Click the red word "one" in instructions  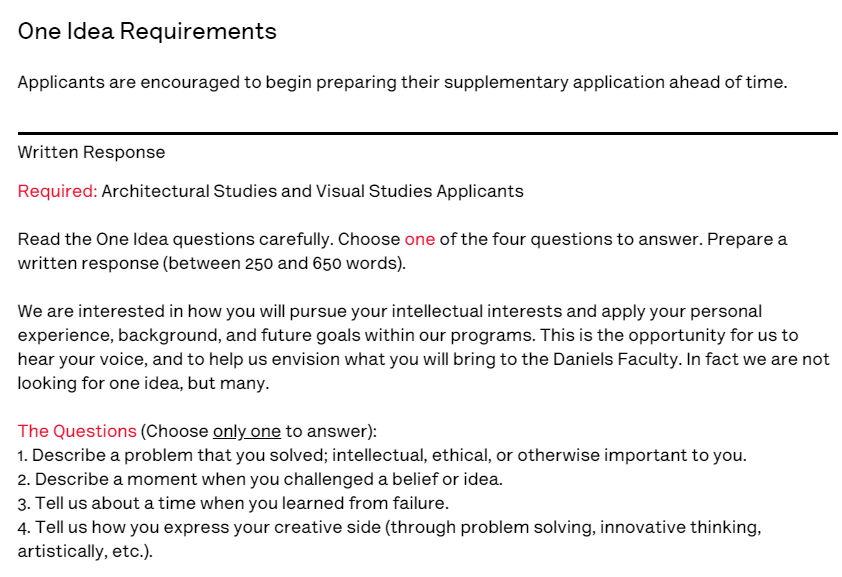(x=419, y=240)
